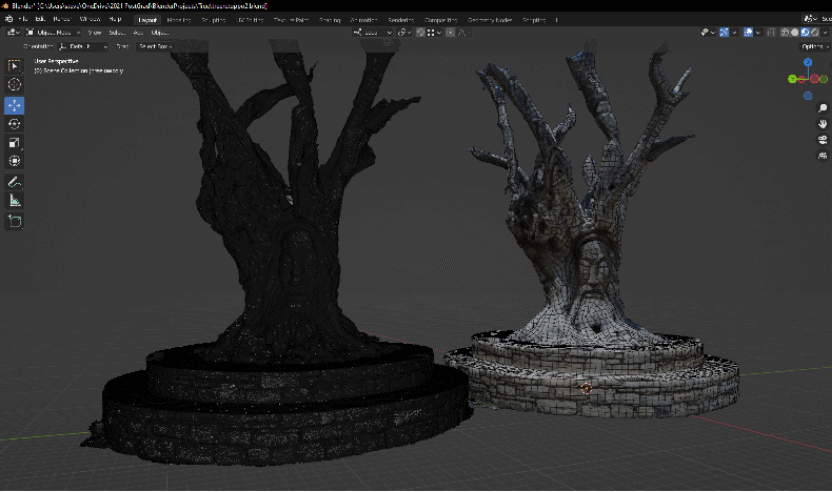
Task: Toggle proportional editing icon
Action: (x=450, y=32)
